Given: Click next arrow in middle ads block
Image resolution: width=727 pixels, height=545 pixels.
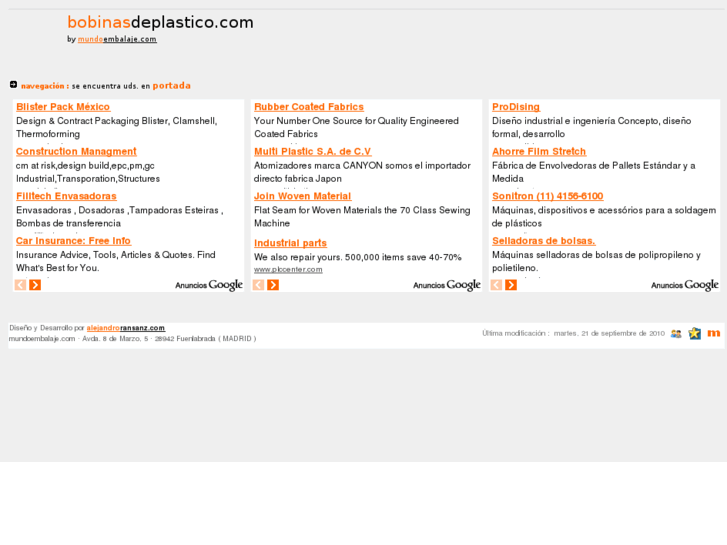Looking at the screenshot, I should [273, 285].
